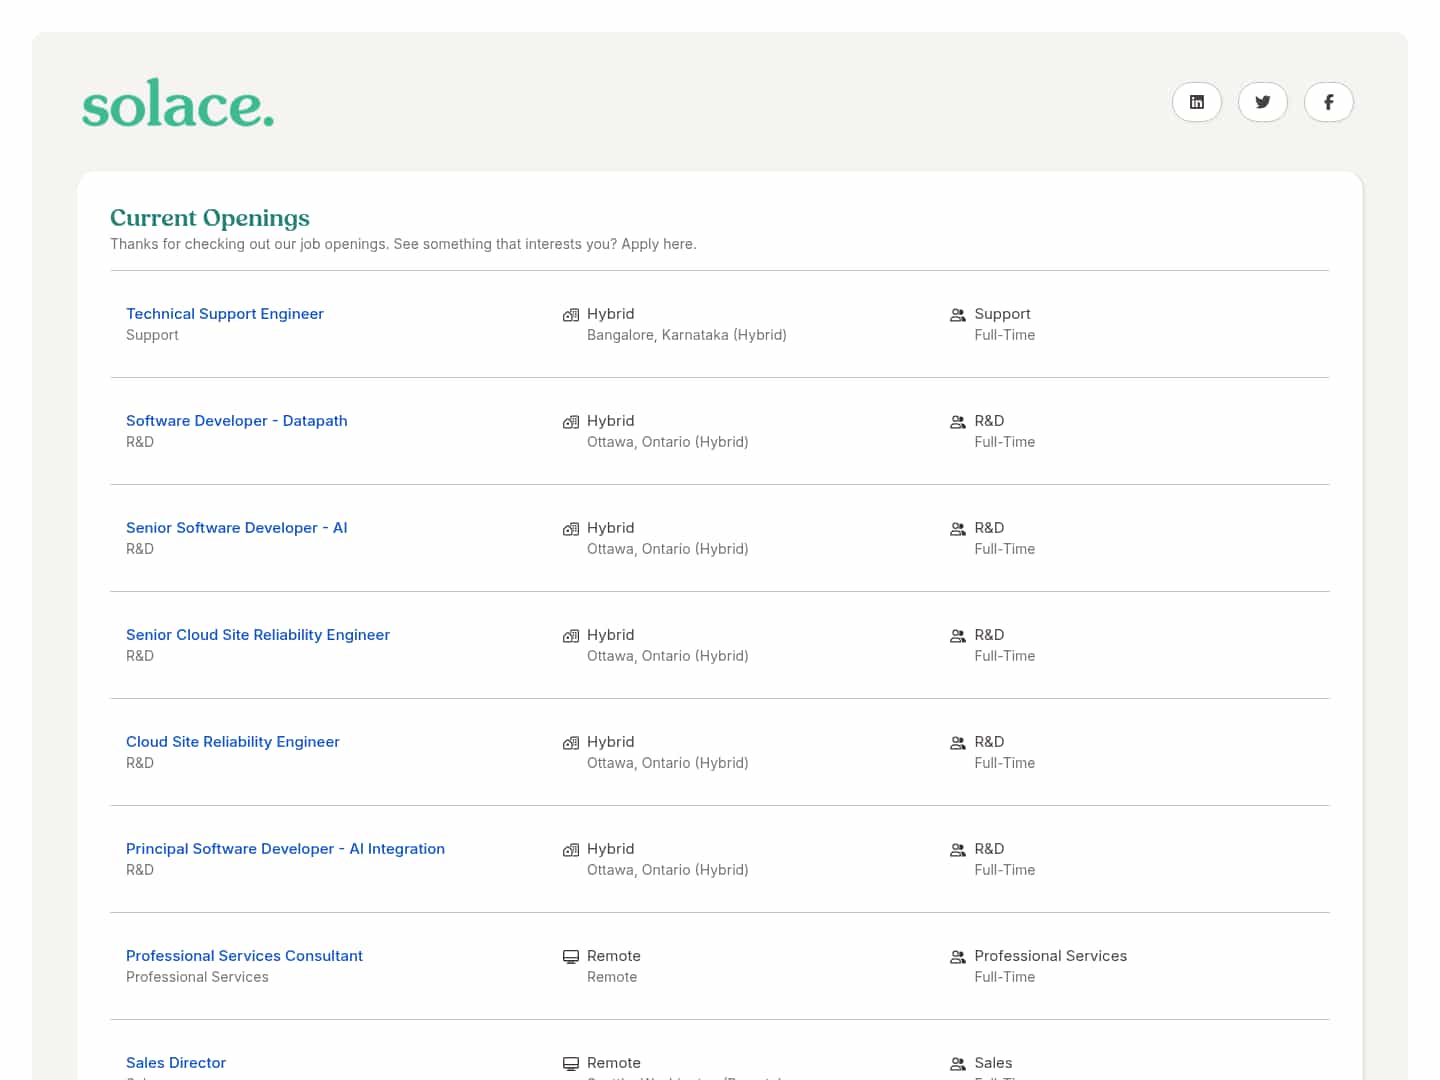This screenshot has height=1080, width=1440.
Task: Click the Solace logo
Action: pyautogui.click(x=178, y=104)
